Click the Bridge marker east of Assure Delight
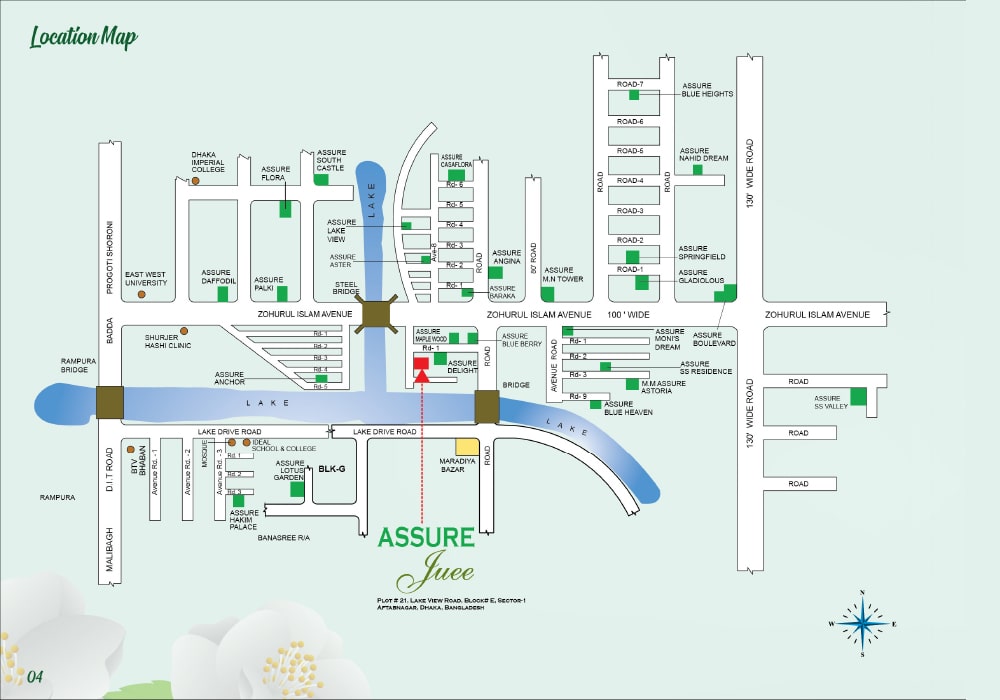Viewport: 1000px width, 700px height. pos(487,407)
